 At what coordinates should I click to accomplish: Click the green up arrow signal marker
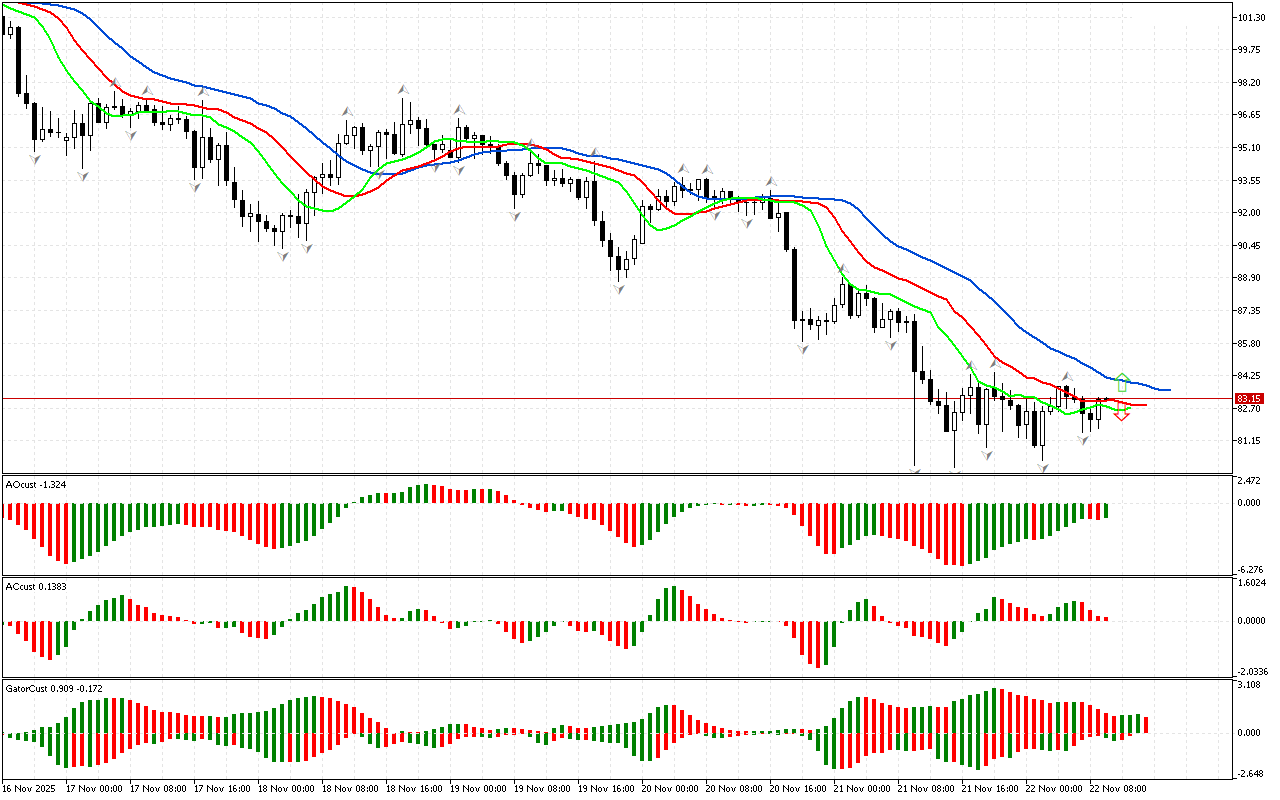pos(1122,382)
